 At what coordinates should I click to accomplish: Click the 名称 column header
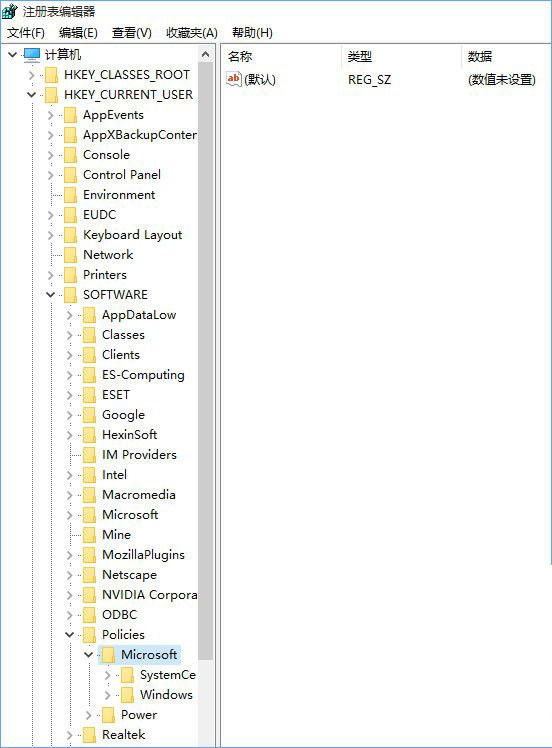coord(282,57)
